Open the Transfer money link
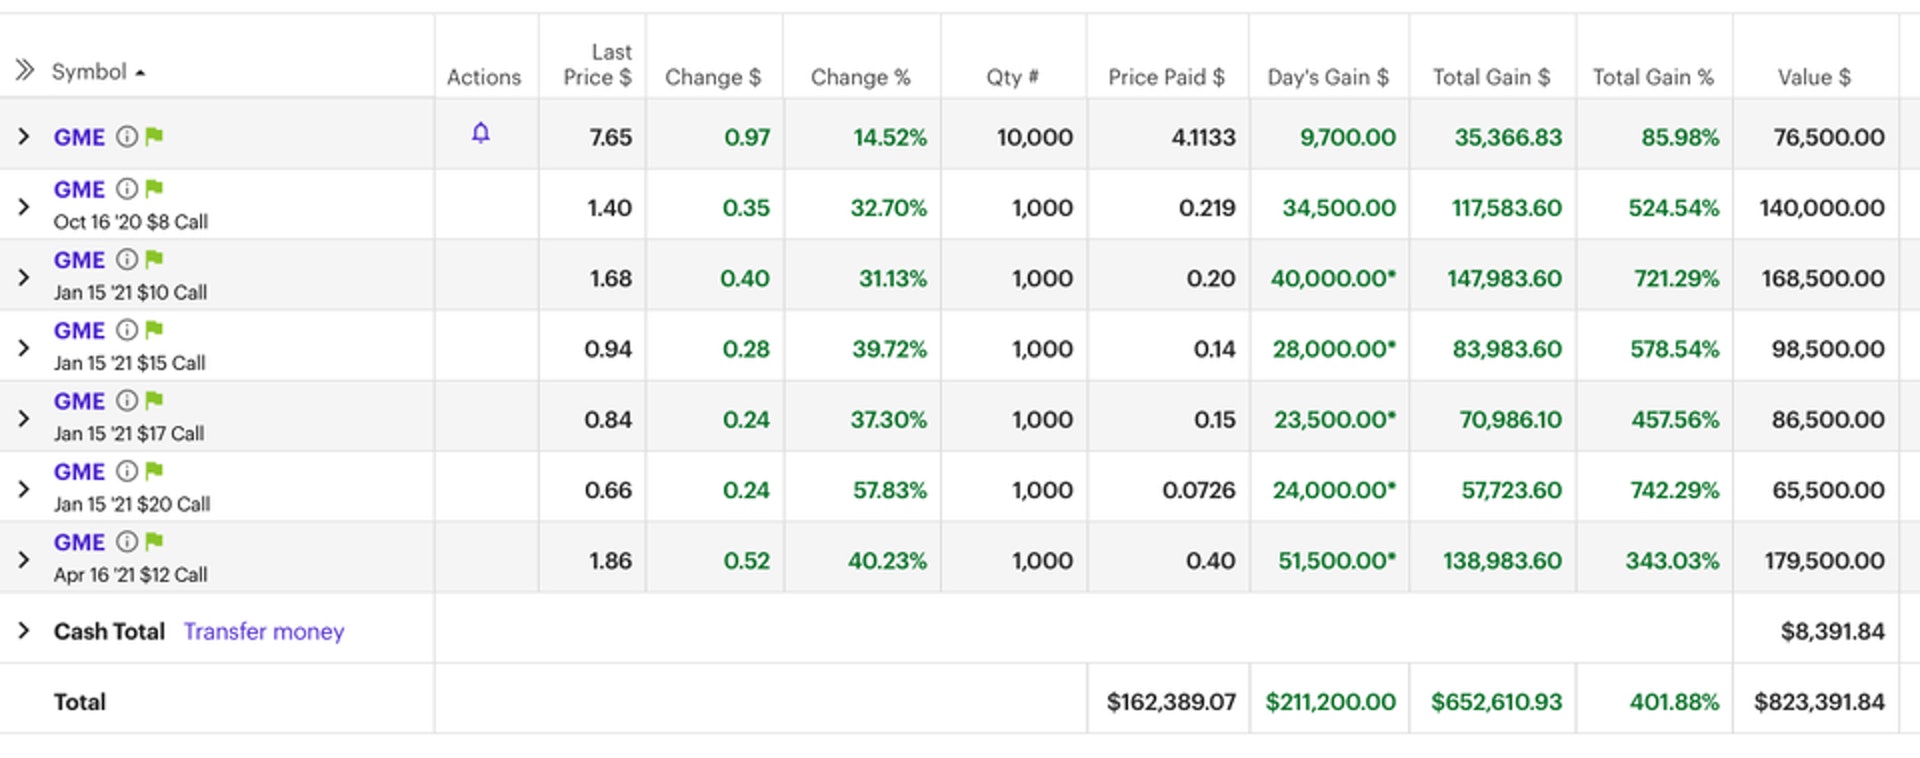Viewport: 1920px width, 758px height. pyautogui.click(x=264, y=631)
